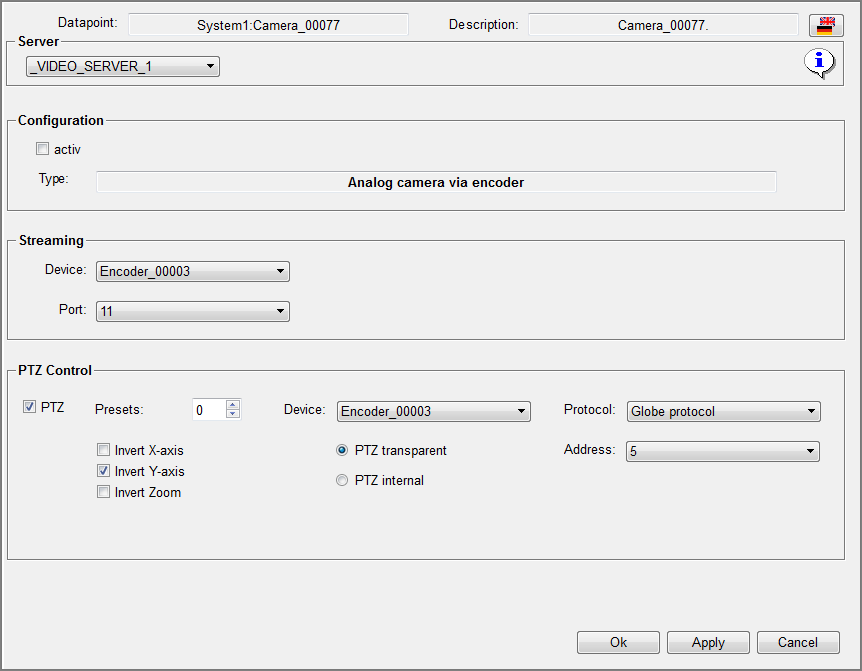Uncheck the PTZ checkbox
The width and height of the screenshot is (862, 671).
point(28,407)
